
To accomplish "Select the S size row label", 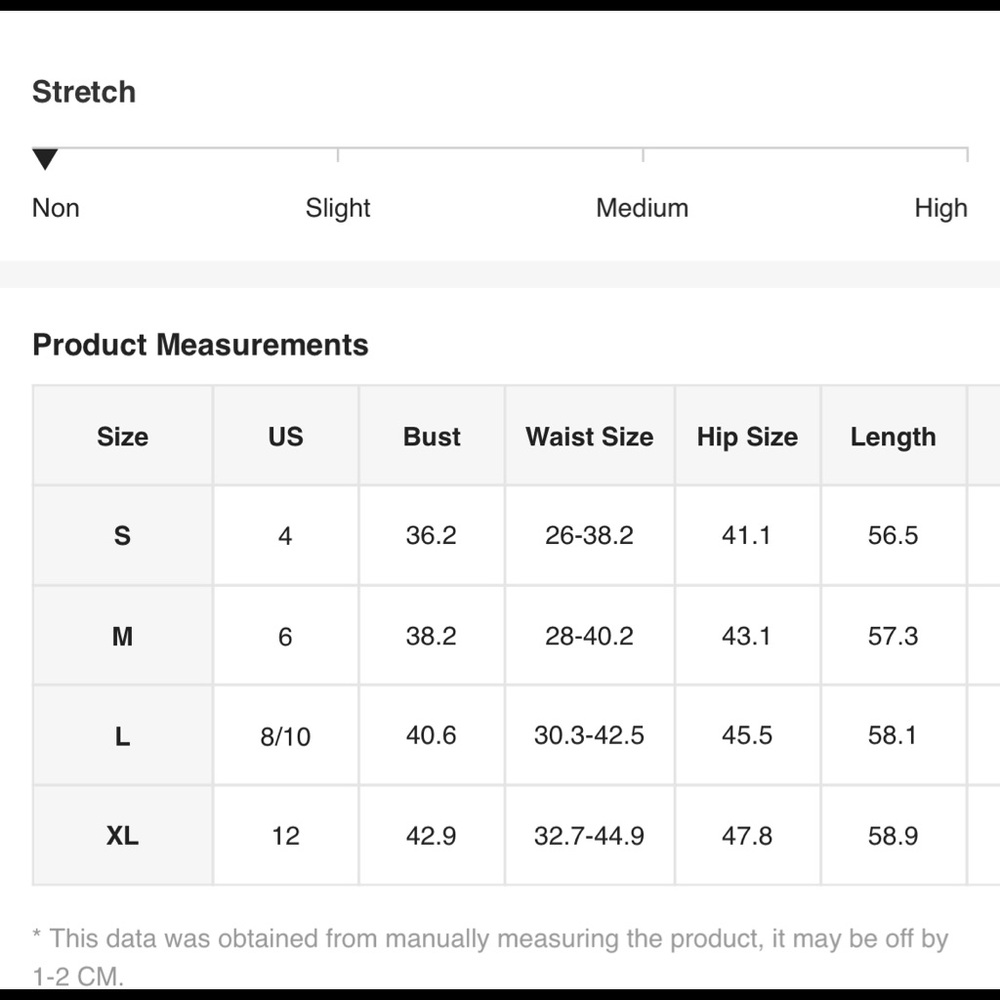I will click(122, 535).
